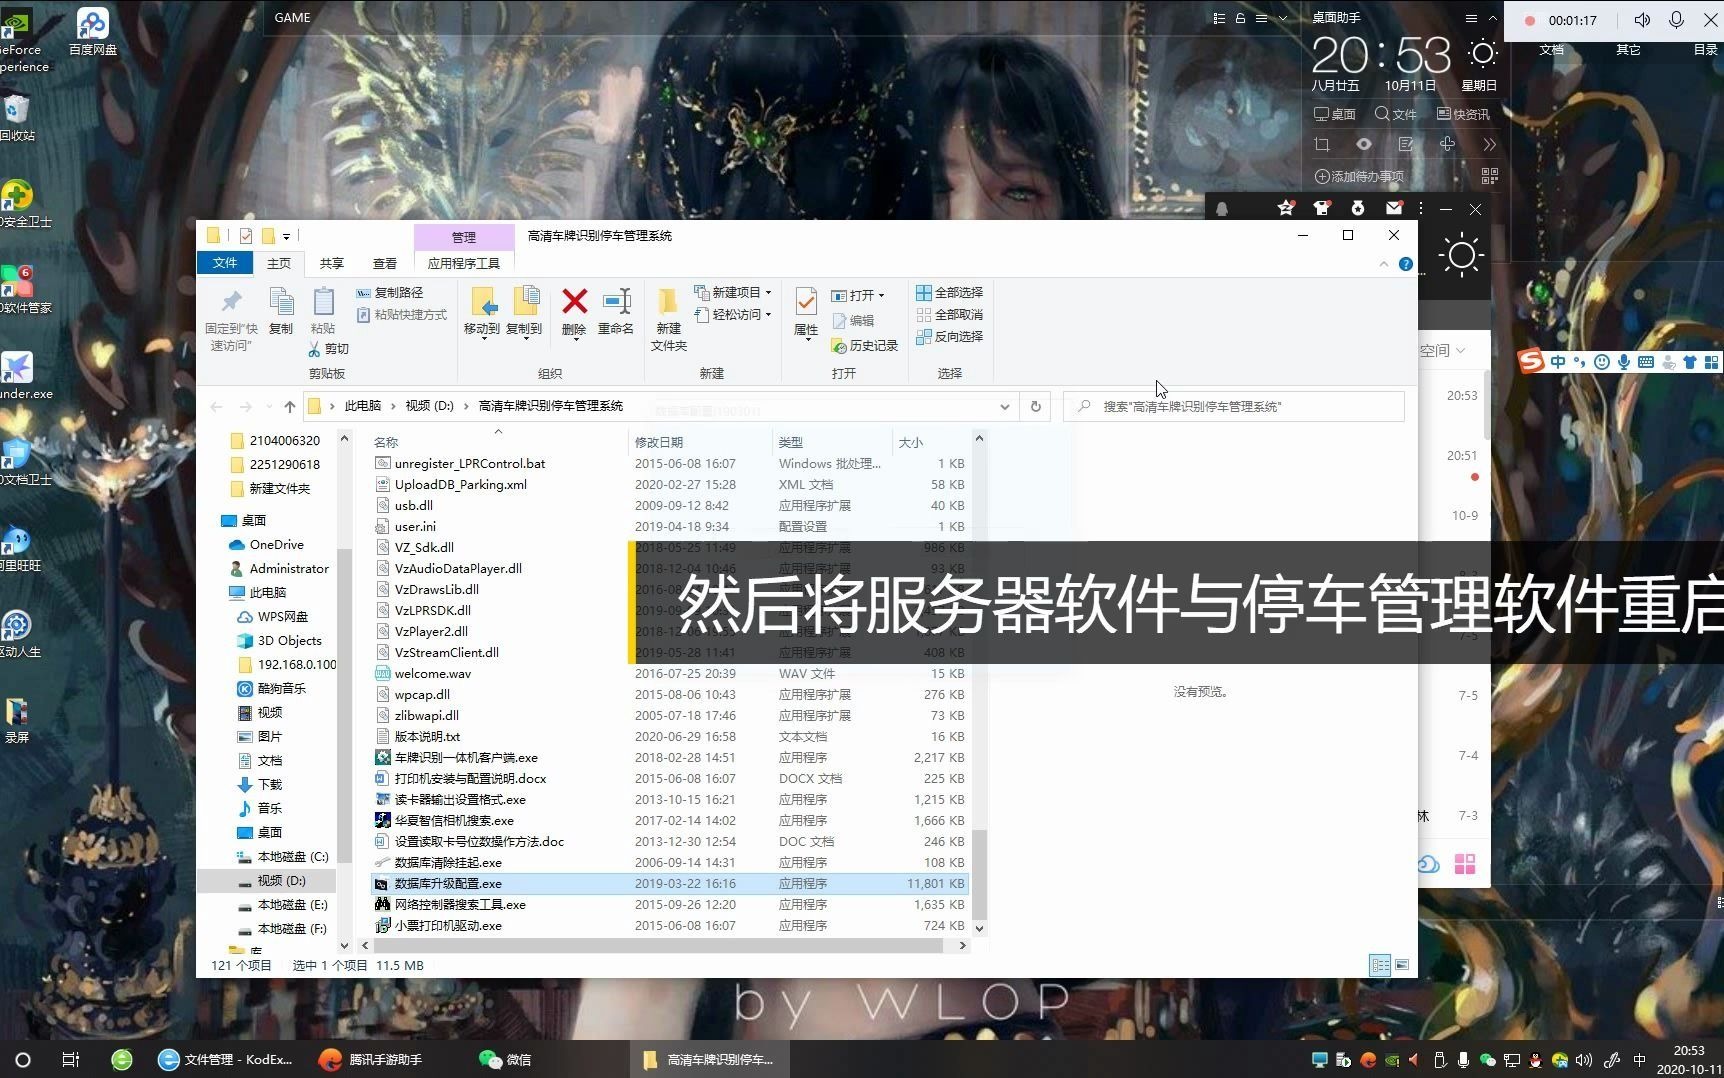Open the address bar history dropdown
Viewport: 1724px width, 1078px height.
[1005, 406]
